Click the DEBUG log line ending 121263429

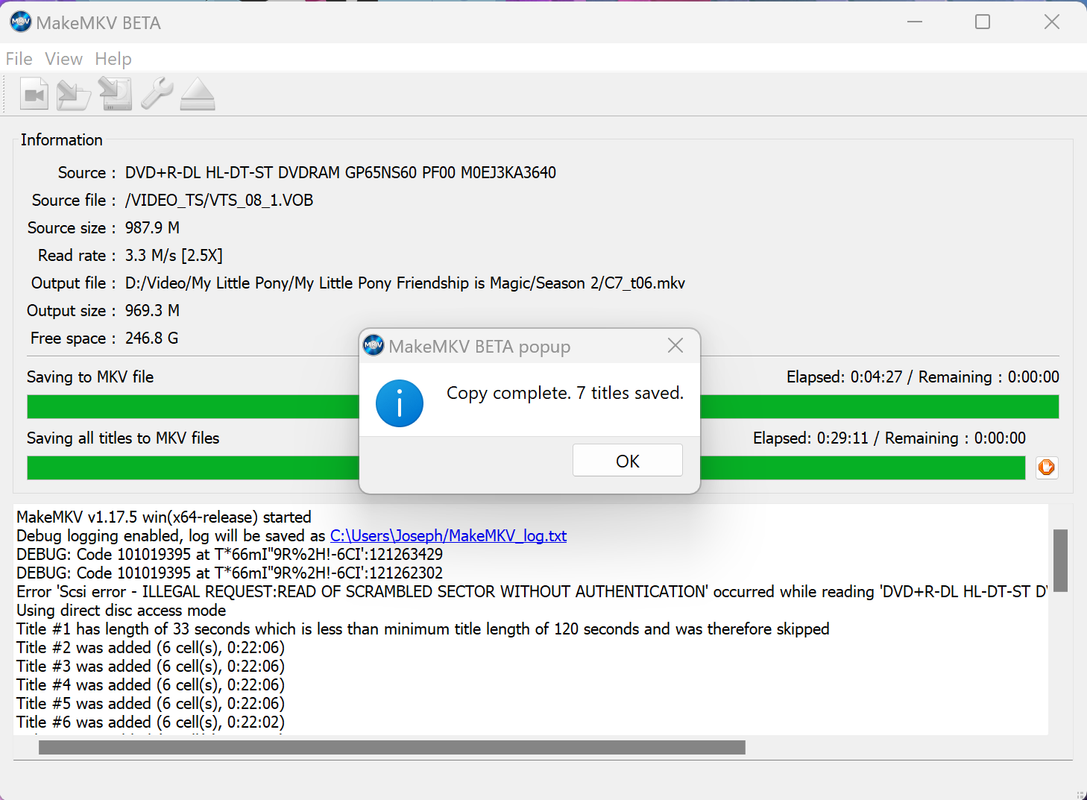(229, 555)
